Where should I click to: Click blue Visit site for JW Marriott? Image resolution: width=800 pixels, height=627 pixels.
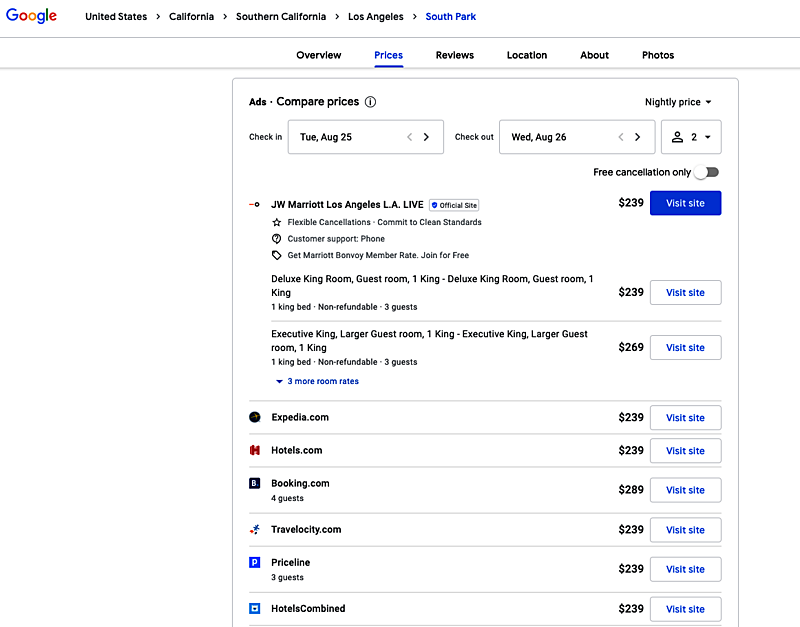click(x=685, y=203)
